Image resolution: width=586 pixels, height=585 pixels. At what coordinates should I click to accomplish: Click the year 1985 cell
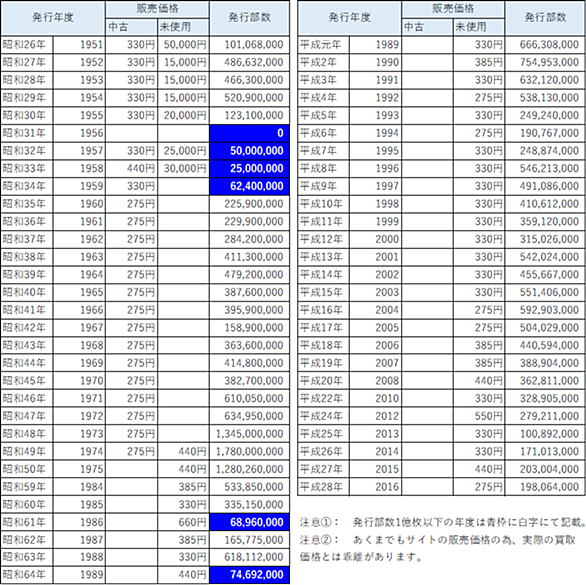pyautogui.click(x=79, y=504)
